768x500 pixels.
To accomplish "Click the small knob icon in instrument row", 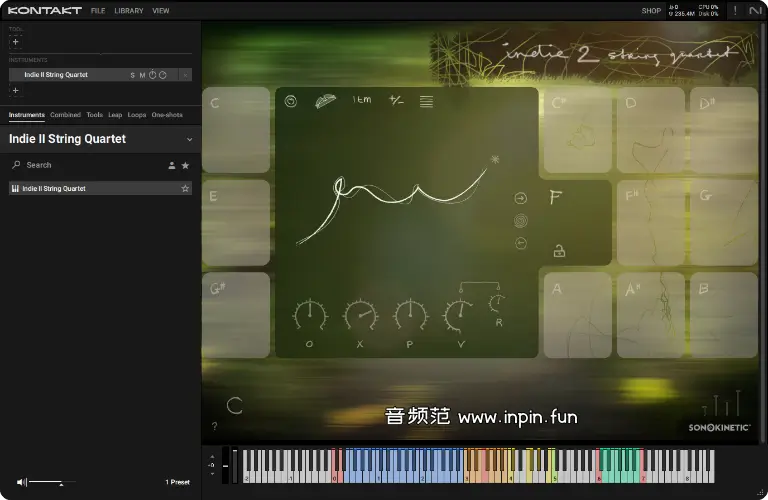I will (x=163, y=75).
